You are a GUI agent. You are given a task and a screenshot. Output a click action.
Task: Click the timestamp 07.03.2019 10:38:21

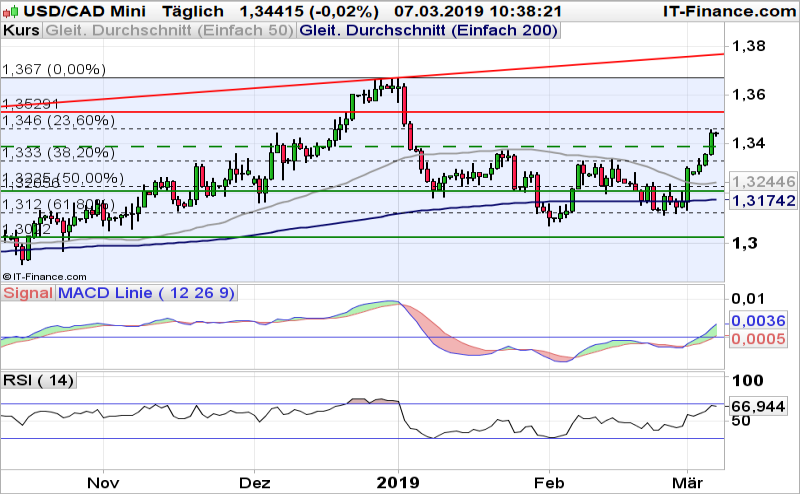pos(478,11)
